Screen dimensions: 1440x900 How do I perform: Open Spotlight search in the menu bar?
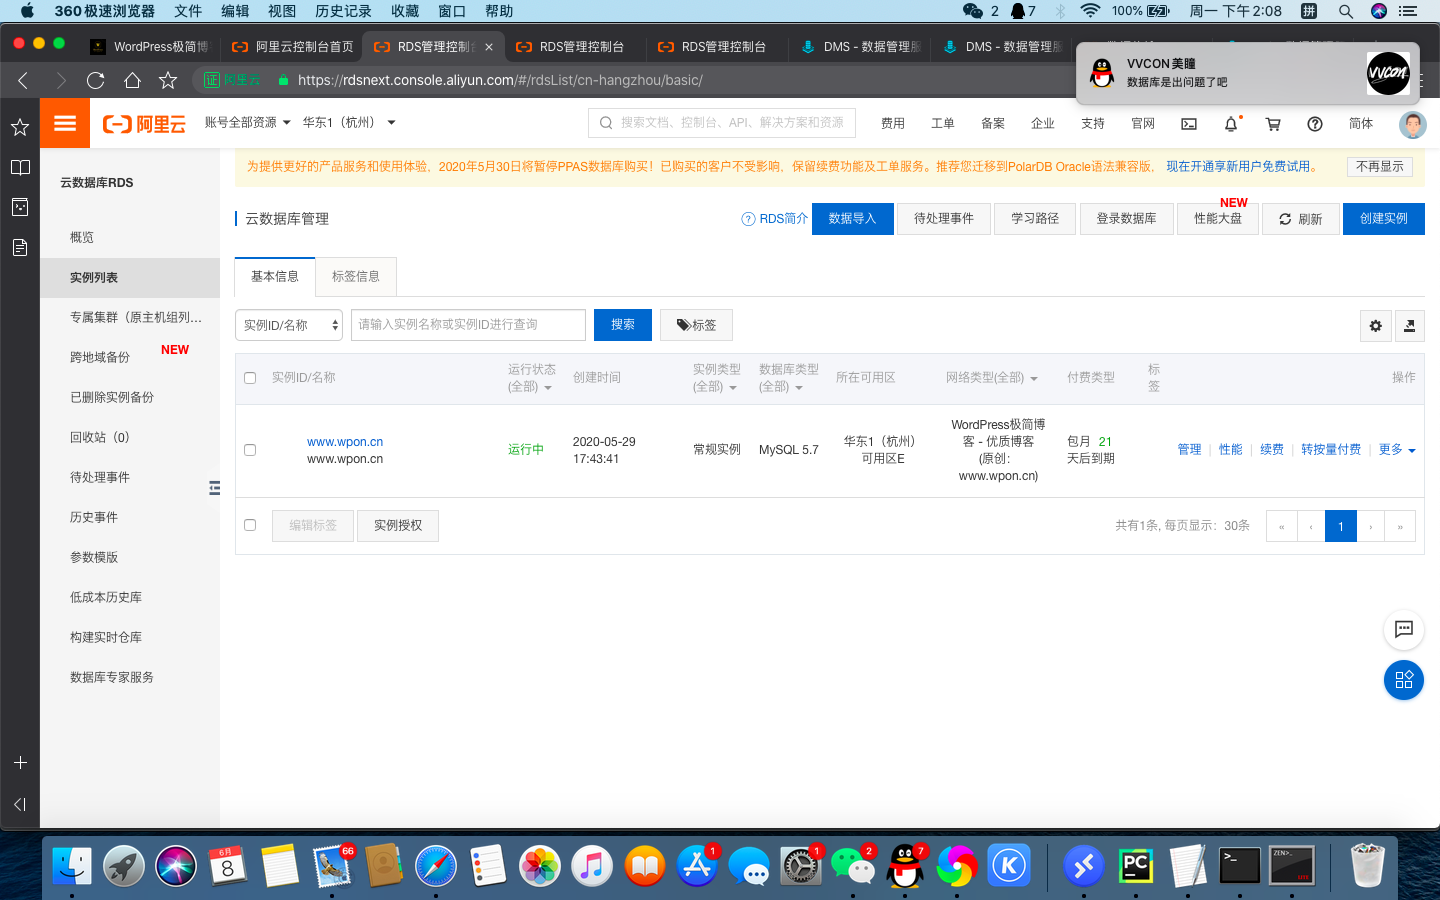tap(1346, 11)
